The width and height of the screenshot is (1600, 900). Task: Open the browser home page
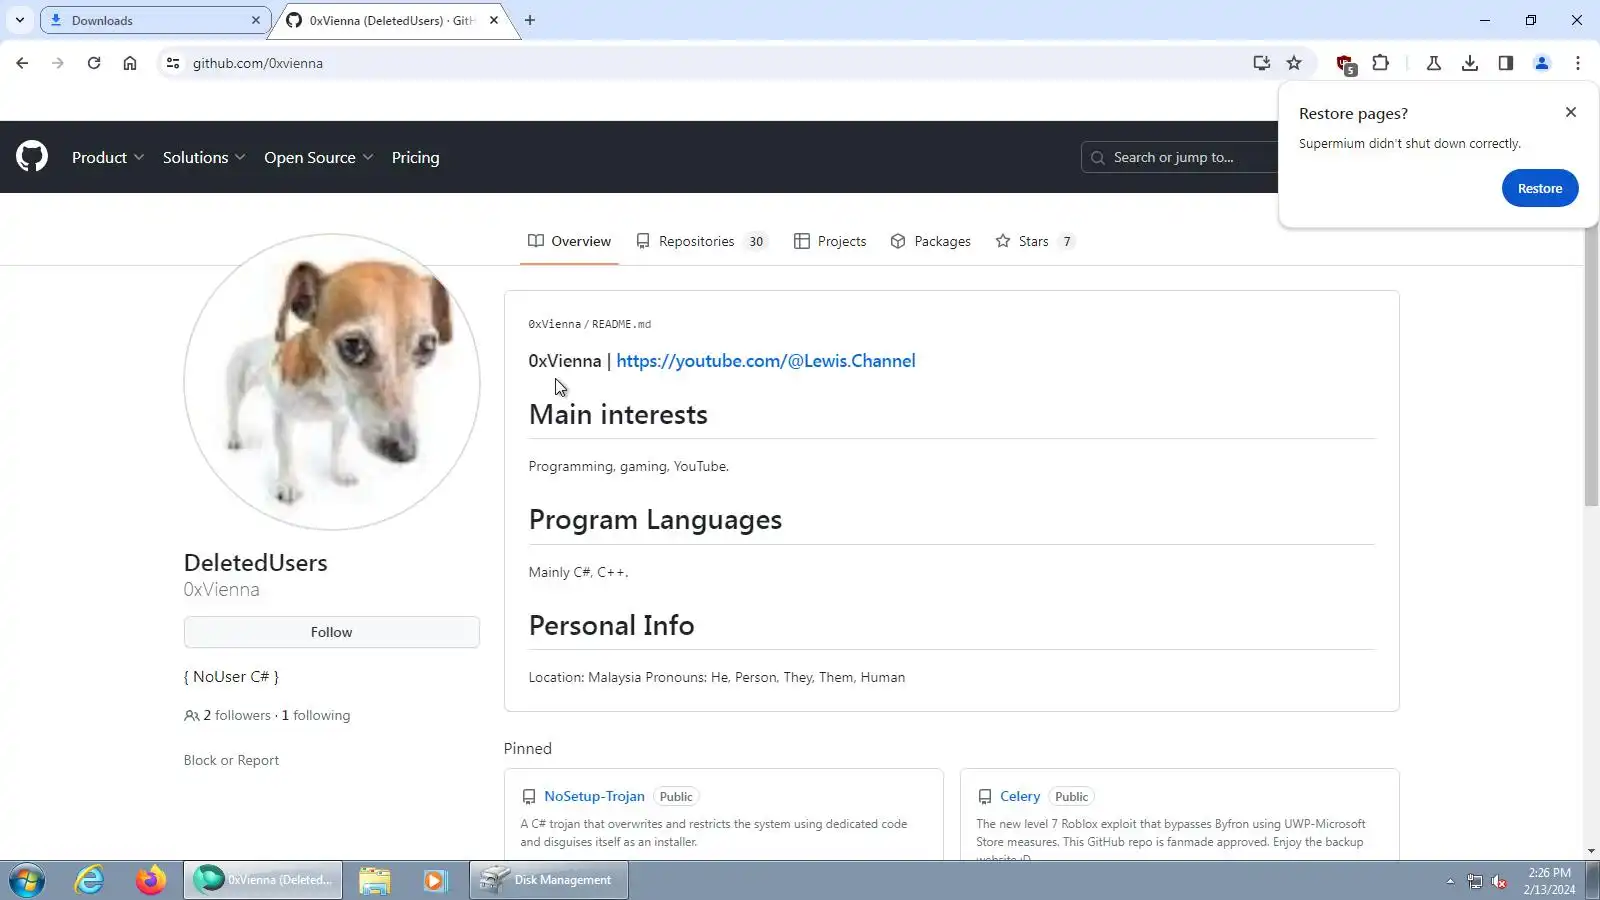130,63
